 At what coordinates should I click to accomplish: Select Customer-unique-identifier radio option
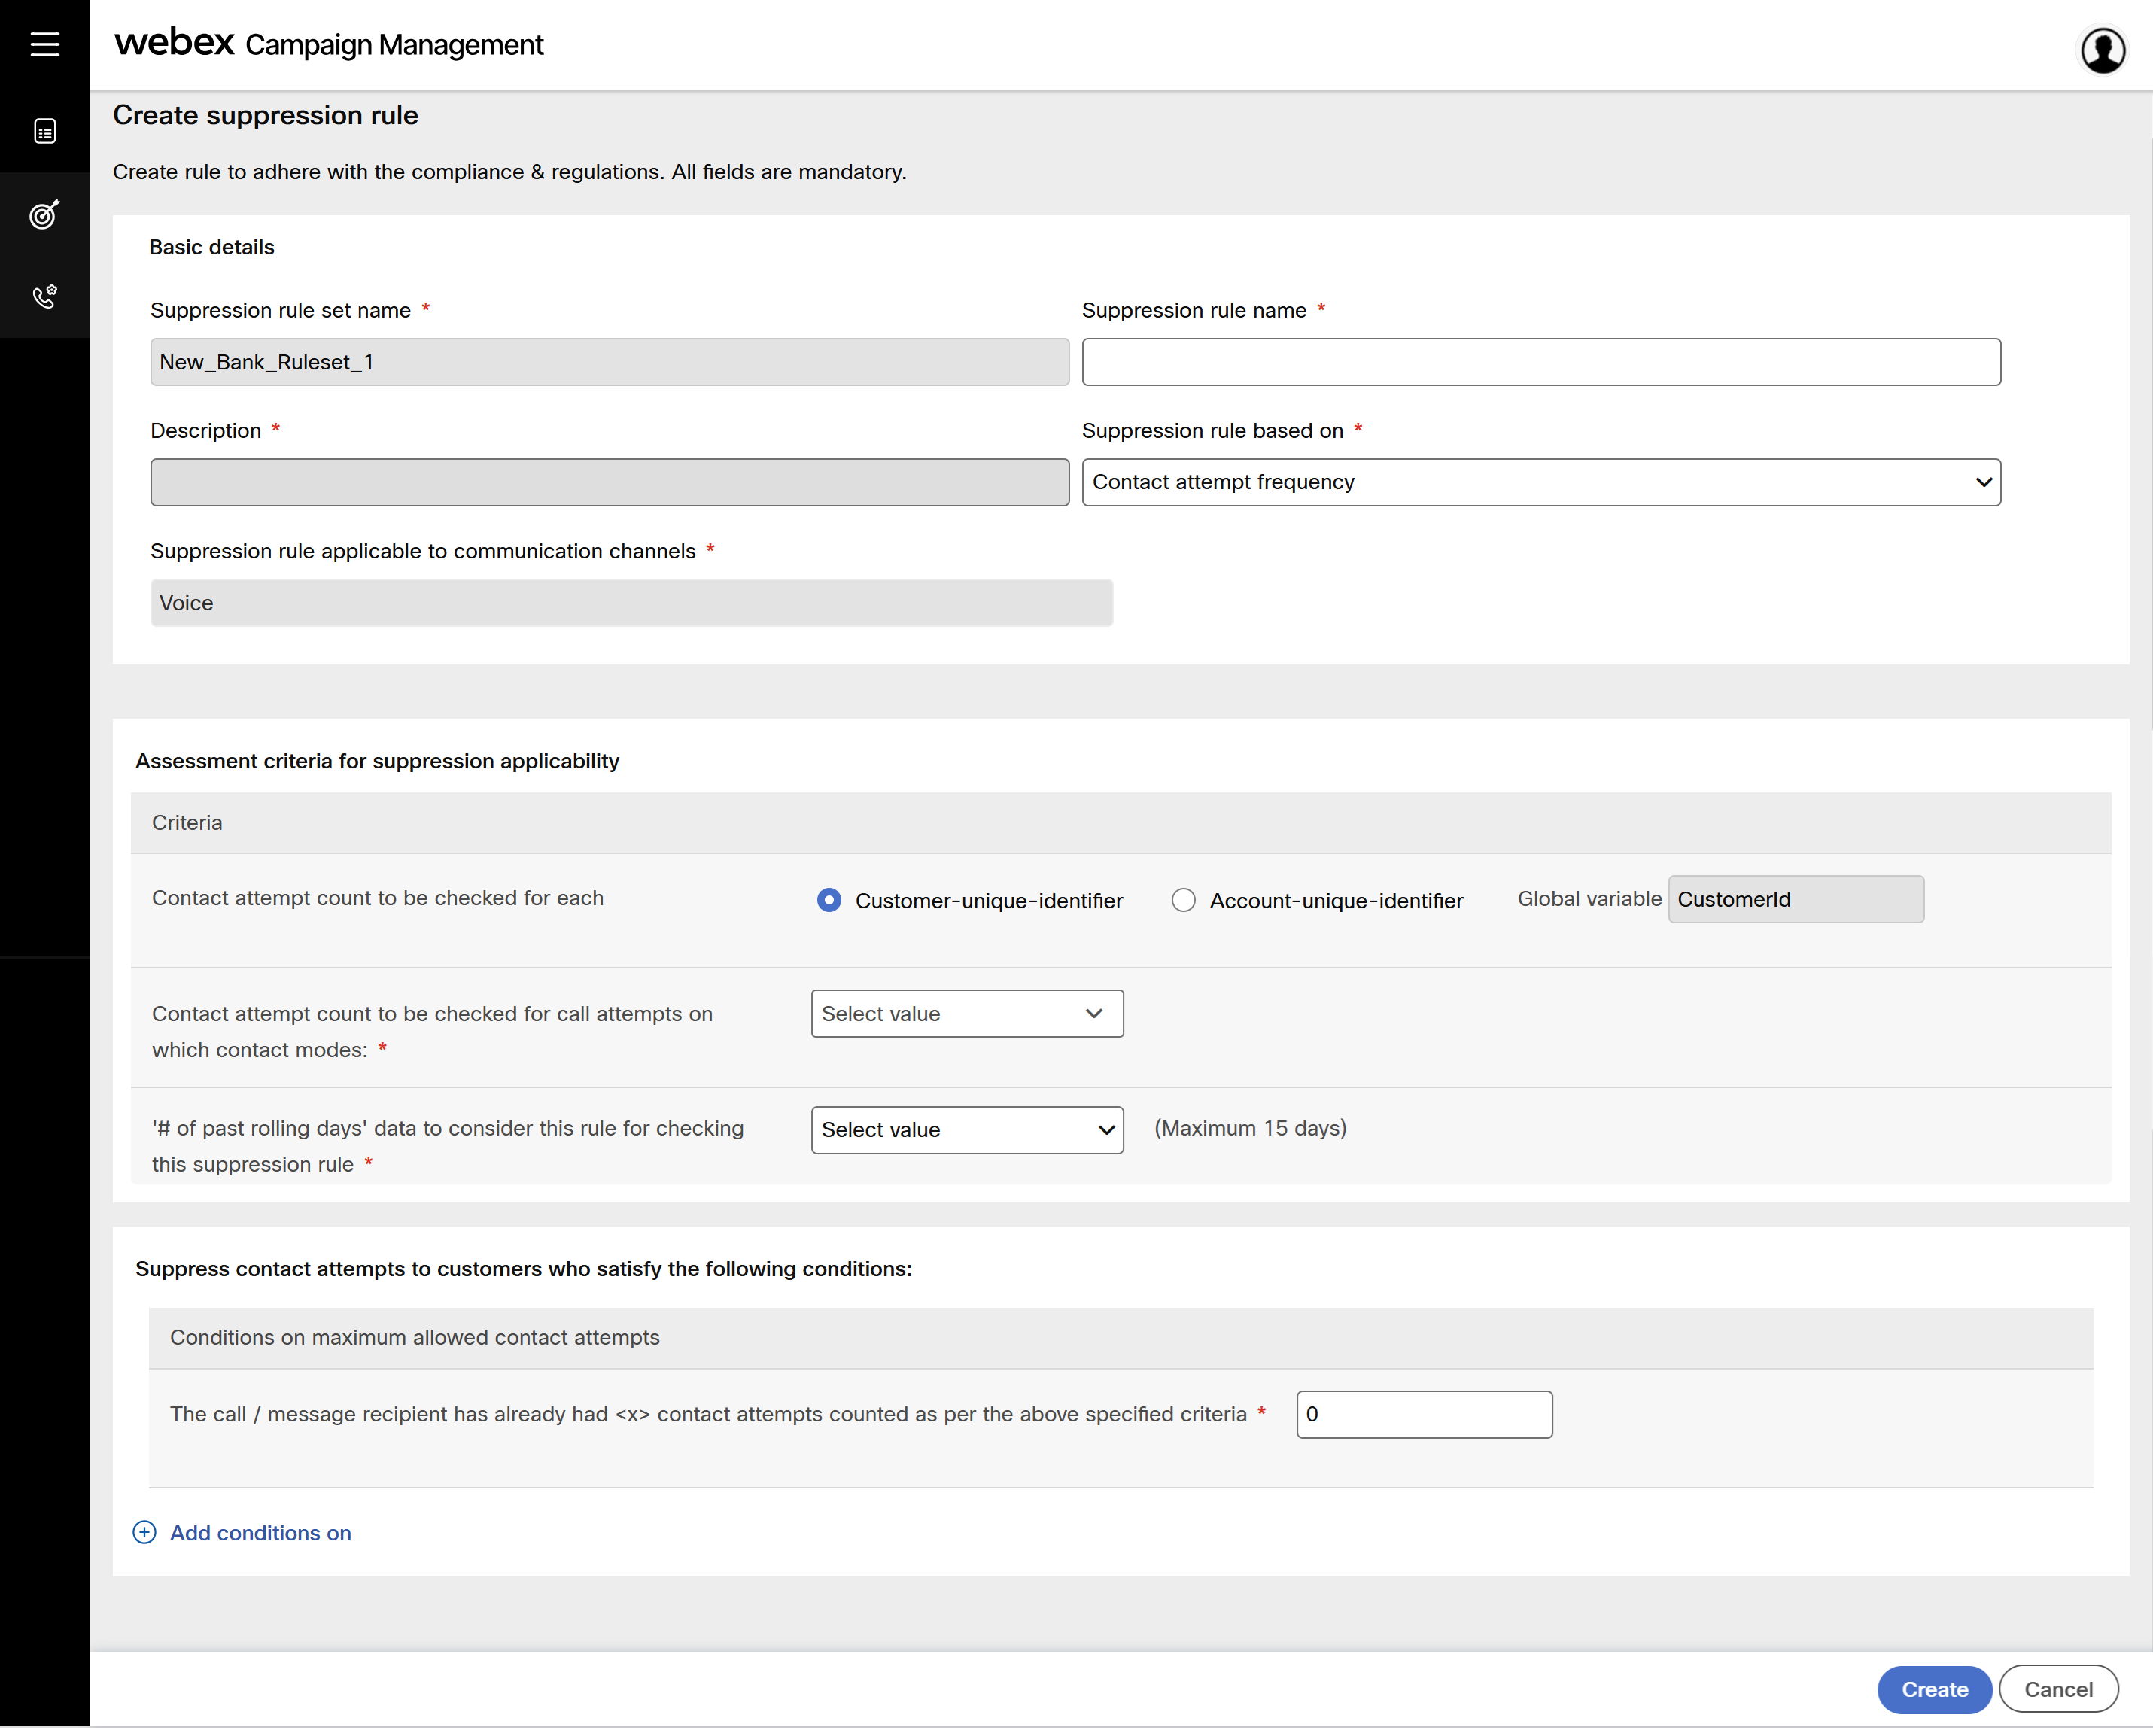(829, 900)
